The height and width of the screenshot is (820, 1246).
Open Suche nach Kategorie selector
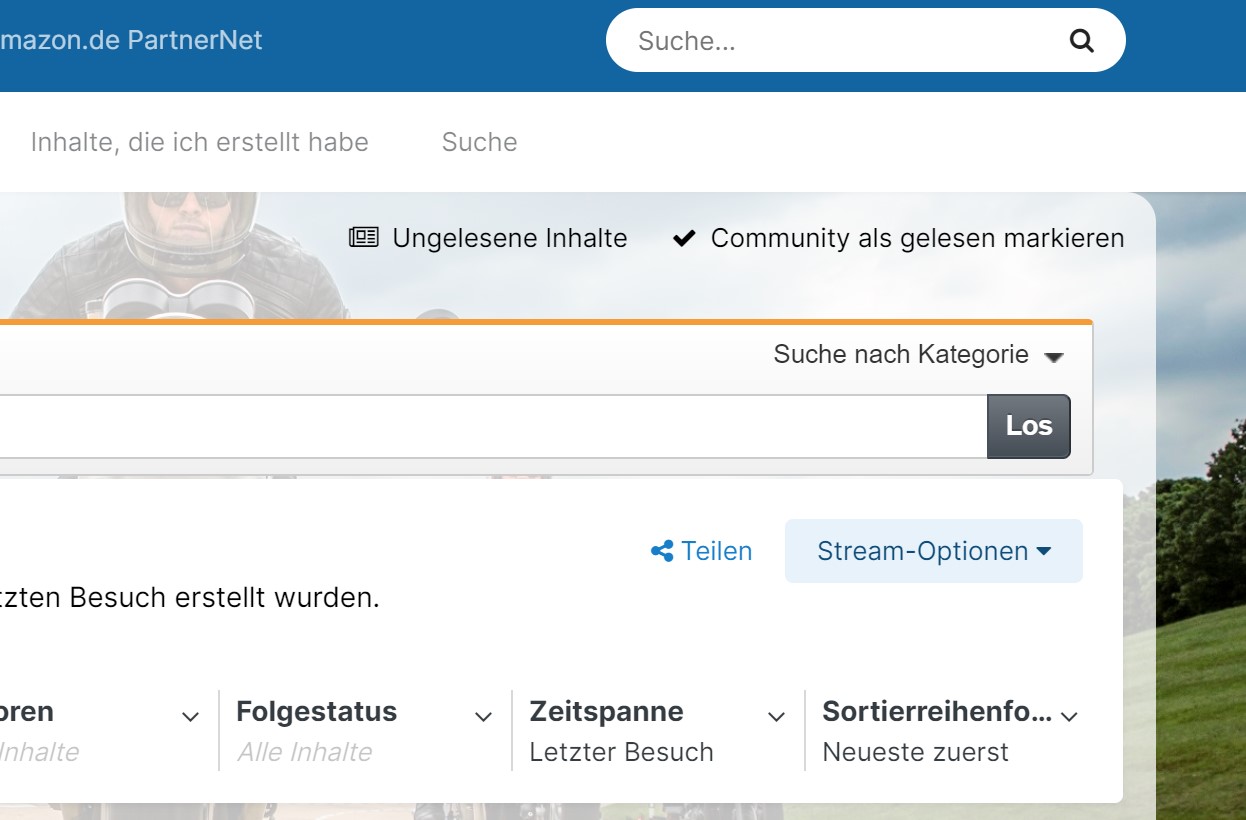(918, 355)
